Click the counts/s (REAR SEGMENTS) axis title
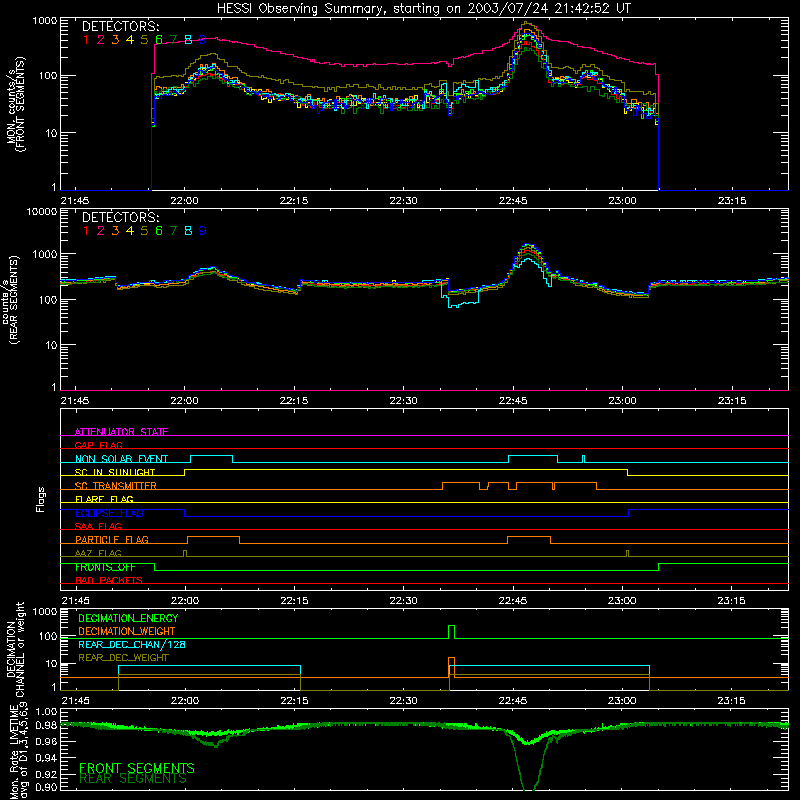The image size is (800, 800). pyautogui.click(x=11, y=300)
